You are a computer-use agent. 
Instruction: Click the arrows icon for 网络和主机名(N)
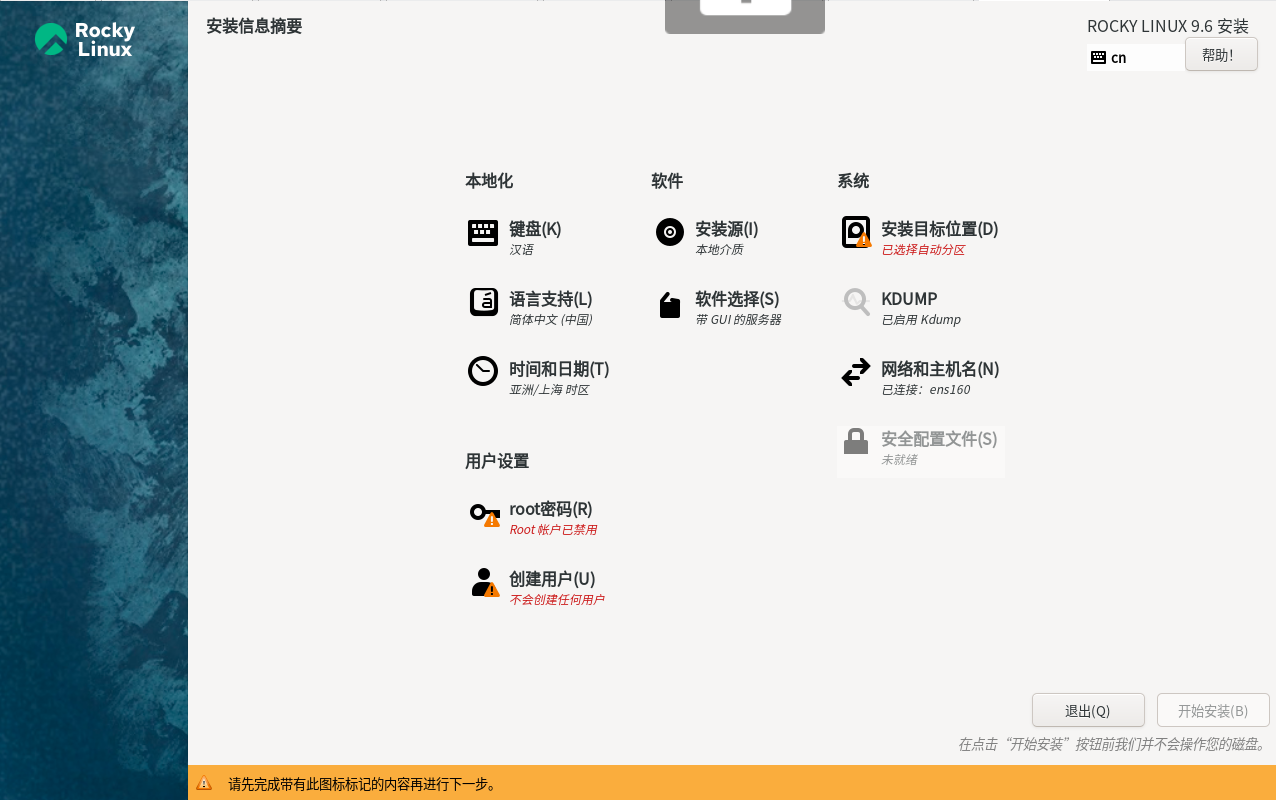coord(856,372)
